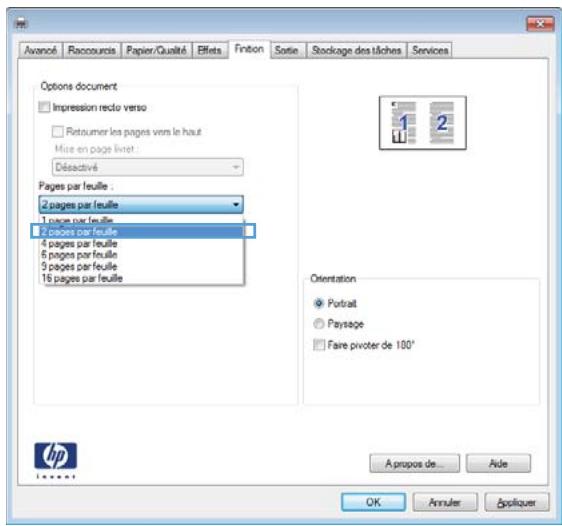Viewport: 562px width, 526px height.
Task: Select the Paysage orientation radio button
Action: (x=318, y=324)
